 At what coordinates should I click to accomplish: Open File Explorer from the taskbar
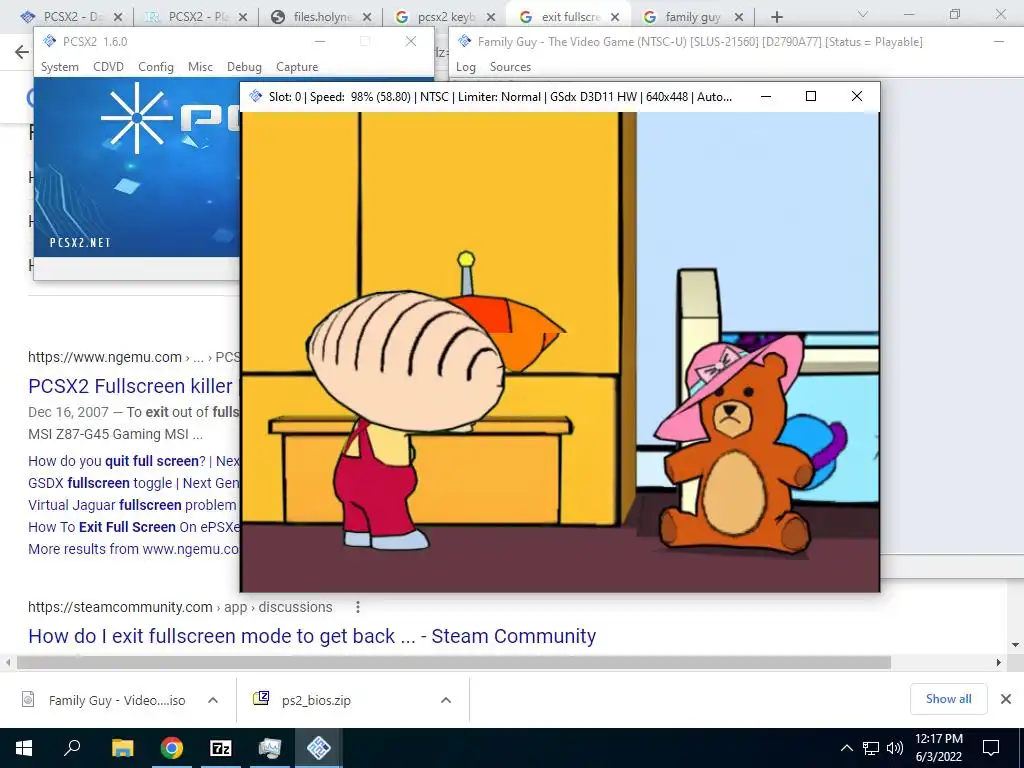[x=122, y=748]
